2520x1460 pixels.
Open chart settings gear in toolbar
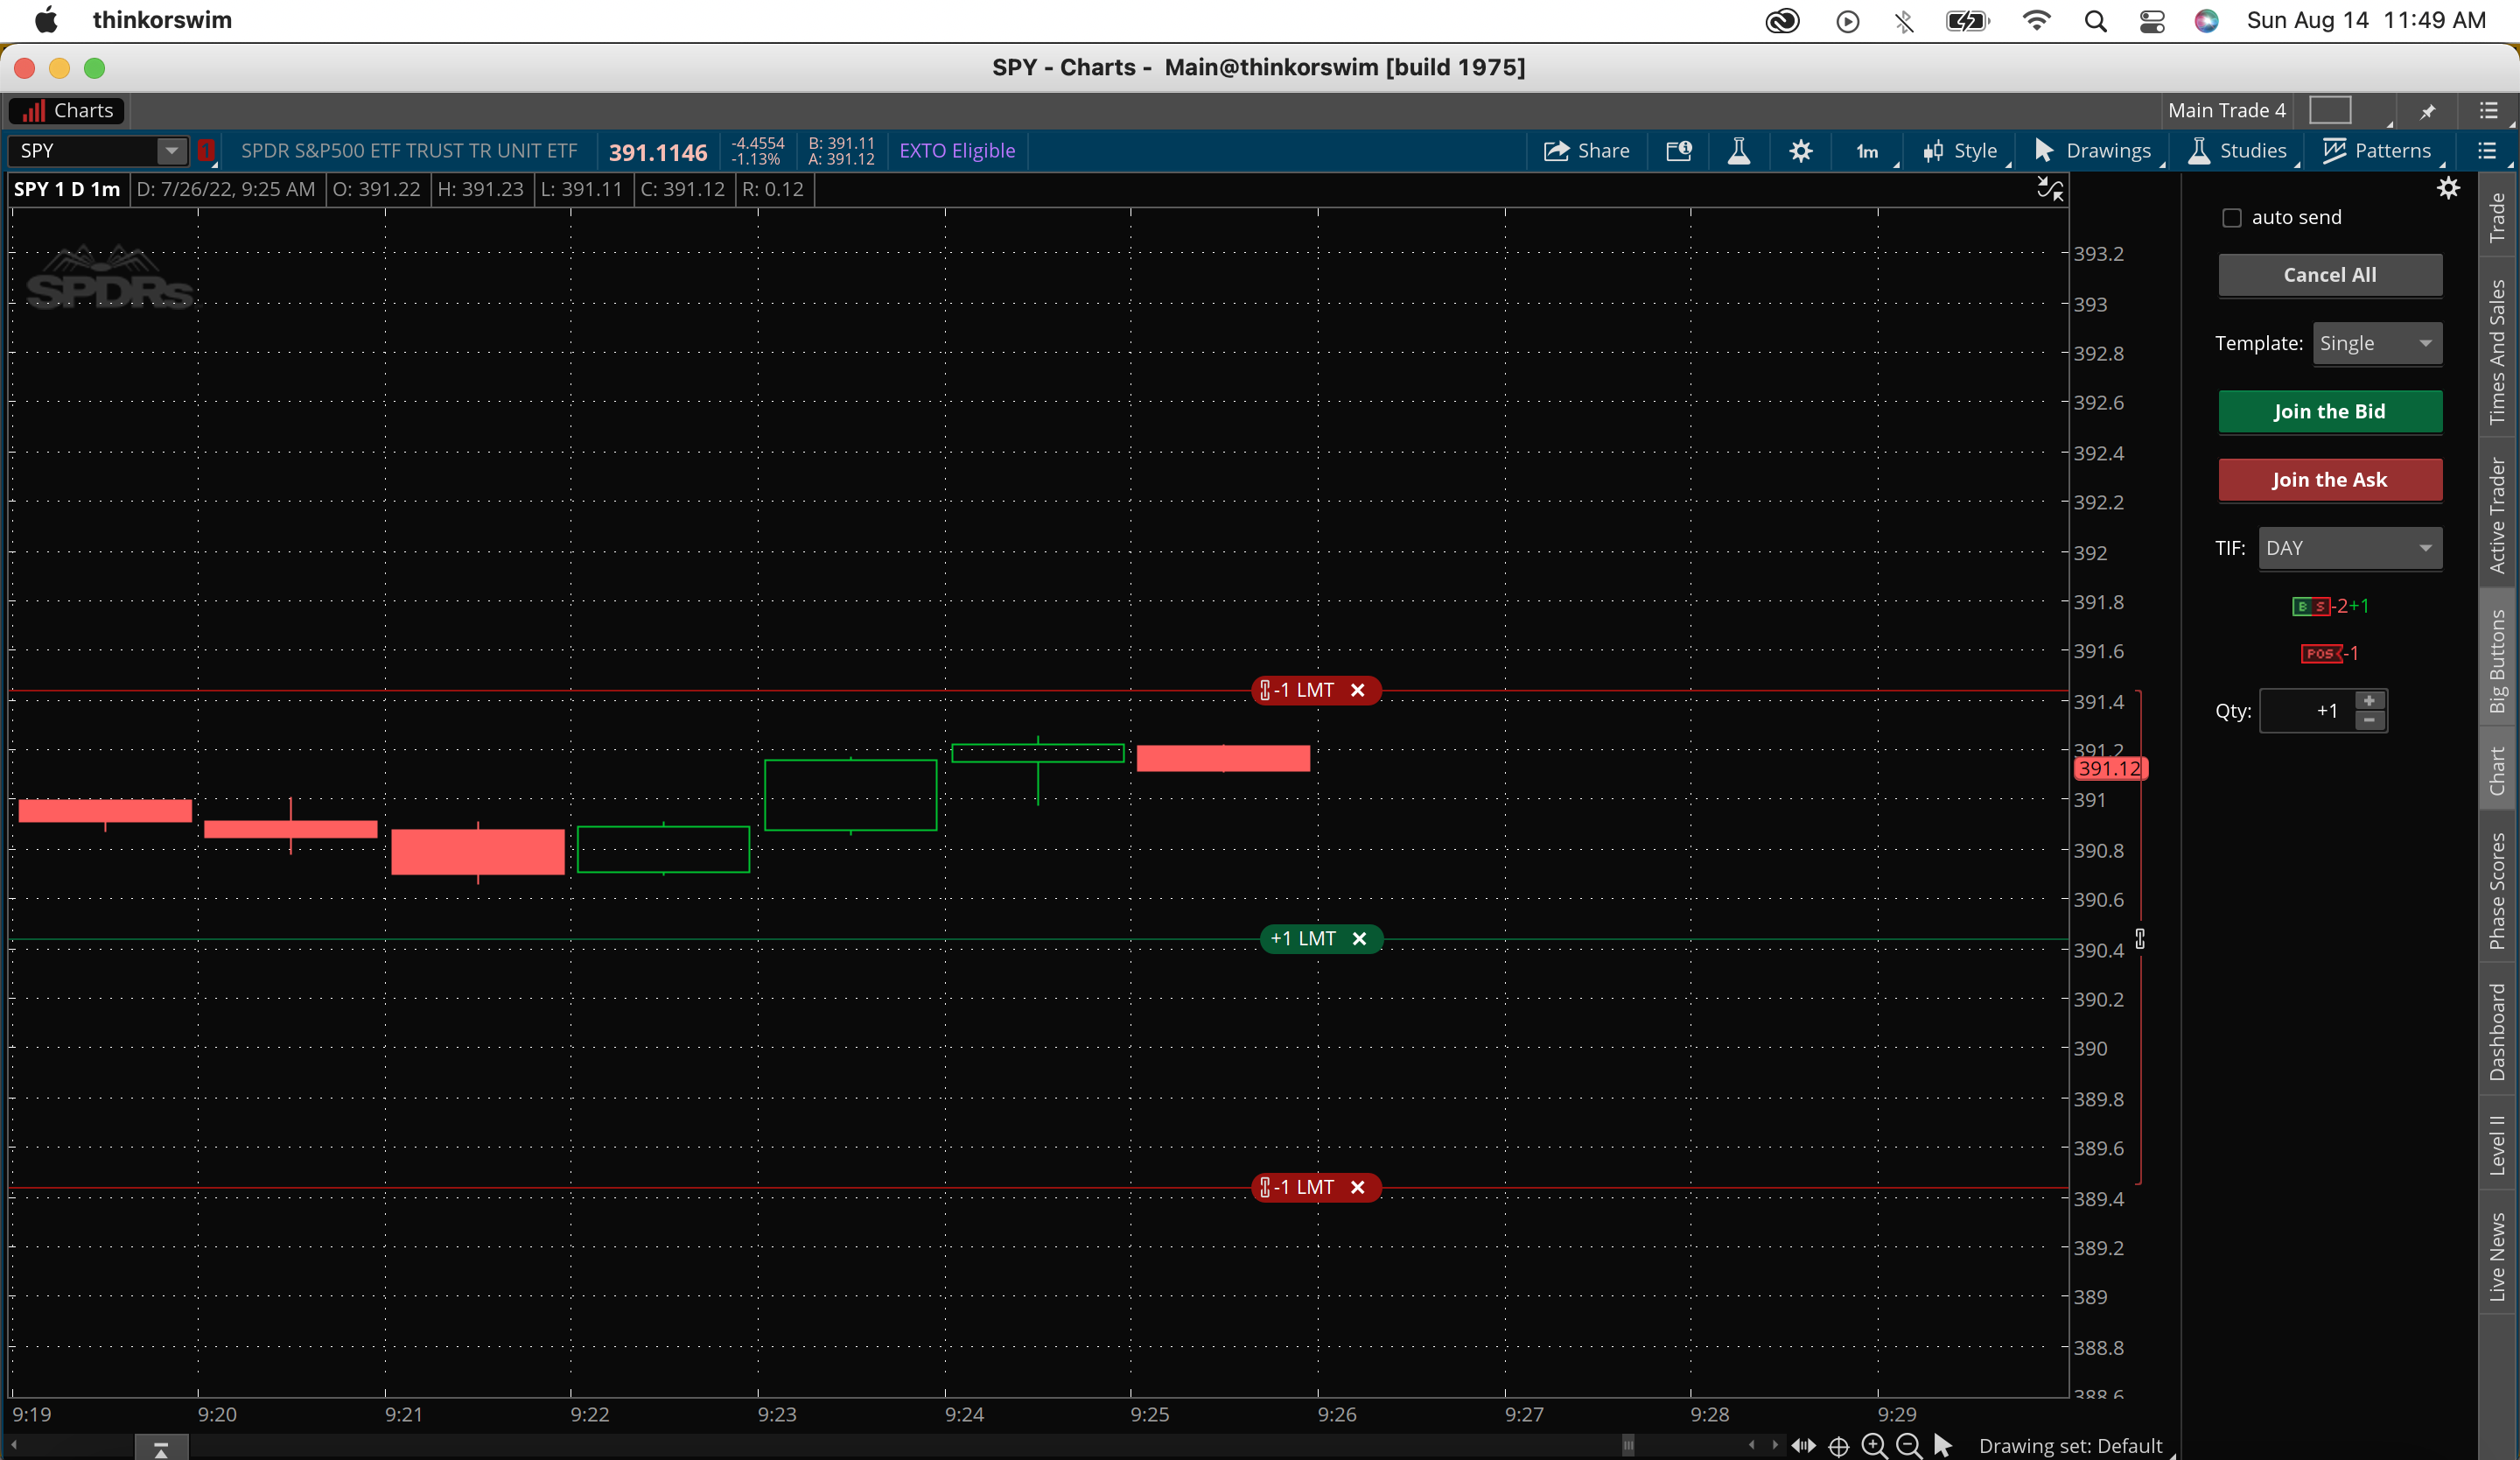coord(1800,151)
